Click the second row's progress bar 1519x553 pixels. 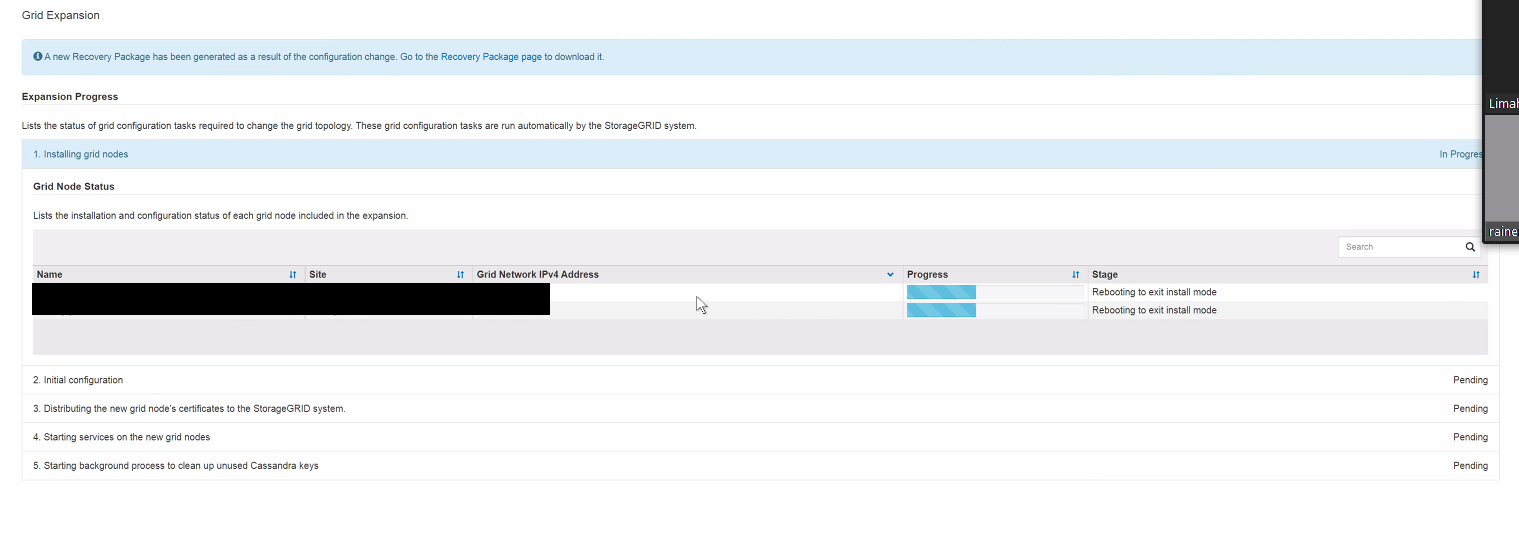[x=994, y=310]
